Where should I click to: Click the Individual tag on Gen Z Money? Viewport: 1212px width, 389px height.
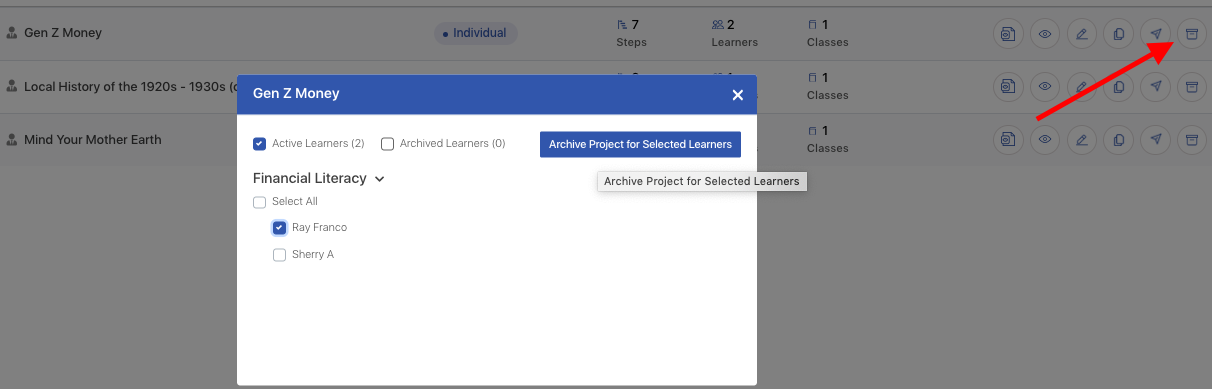coord(475,33)
